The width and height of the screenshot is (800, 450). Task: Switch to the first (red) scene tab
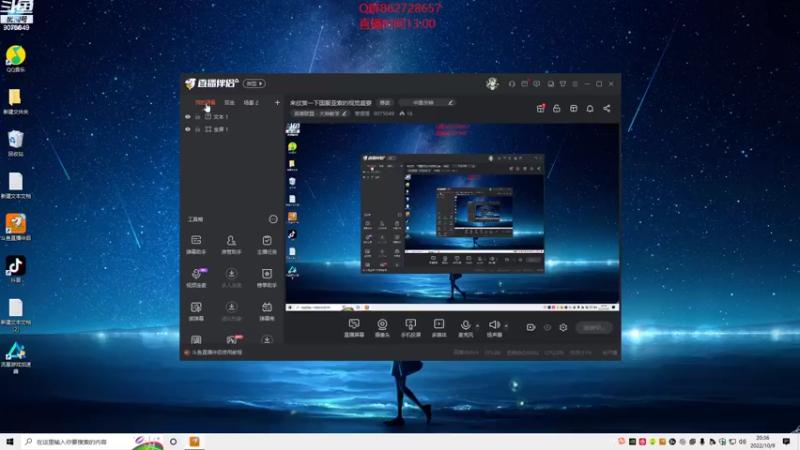[x=205, y=103]
